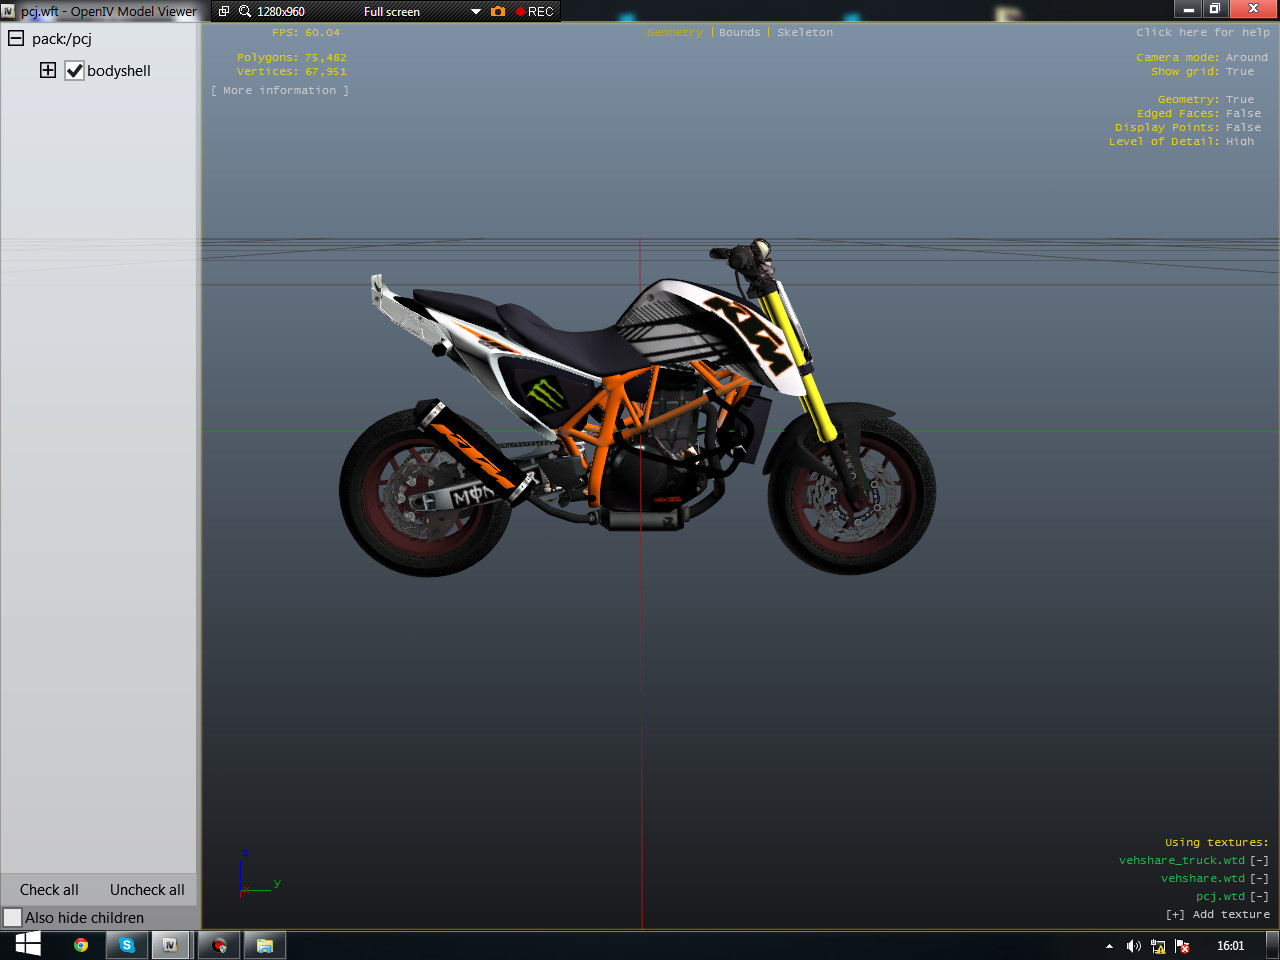Screen dimensions: 1280x960
Task: Click the FPS counter readout
Action: pyautogui.click(x=306, y=32)
